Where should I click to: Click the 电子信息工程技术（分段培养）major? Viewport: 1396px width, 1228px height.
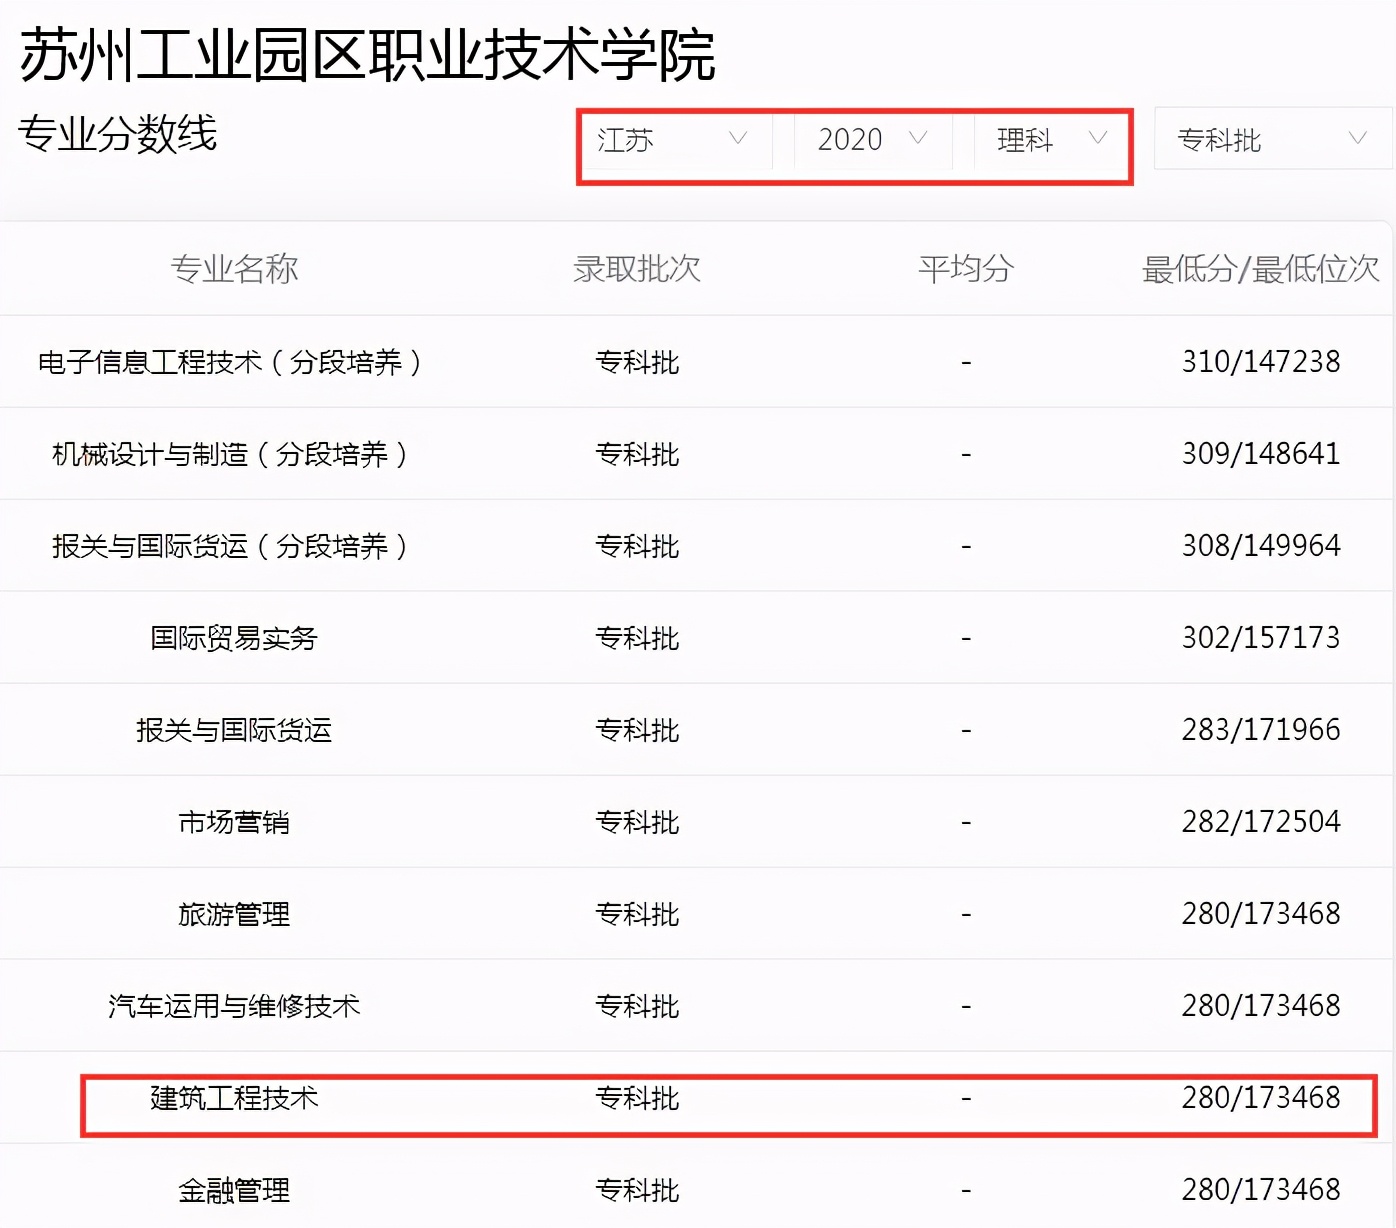tap(231, 362)
